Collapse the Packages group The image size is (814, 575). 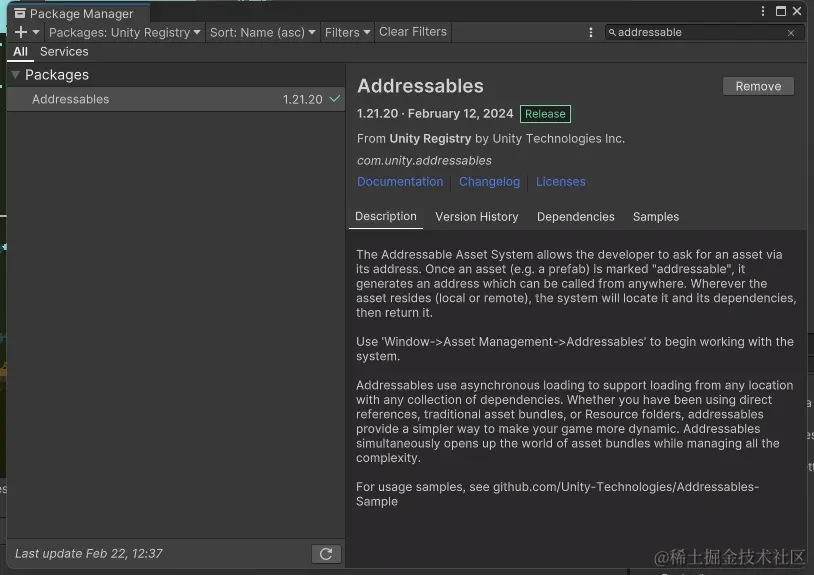tap(16, 75)
